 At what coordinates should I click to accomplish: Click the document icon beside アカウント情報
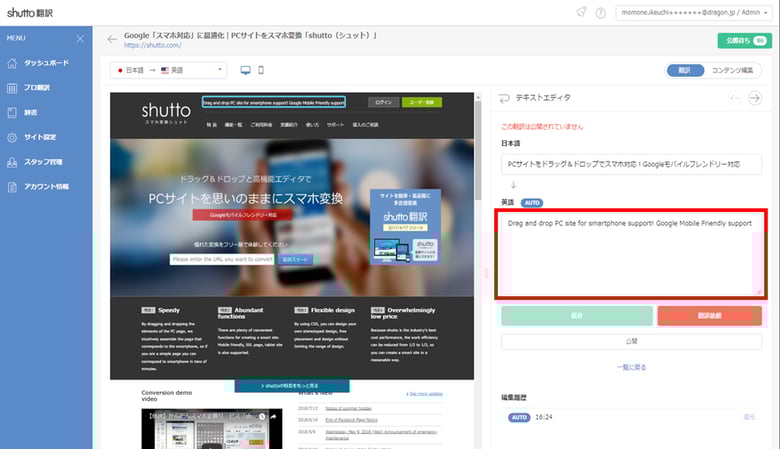[x=12, y=187]
